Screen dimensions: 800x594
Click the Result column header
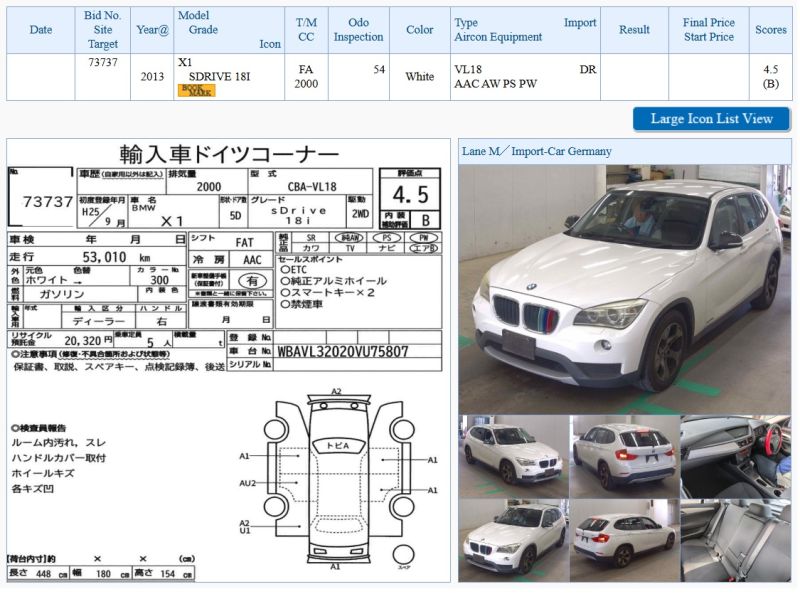point(634,30)
